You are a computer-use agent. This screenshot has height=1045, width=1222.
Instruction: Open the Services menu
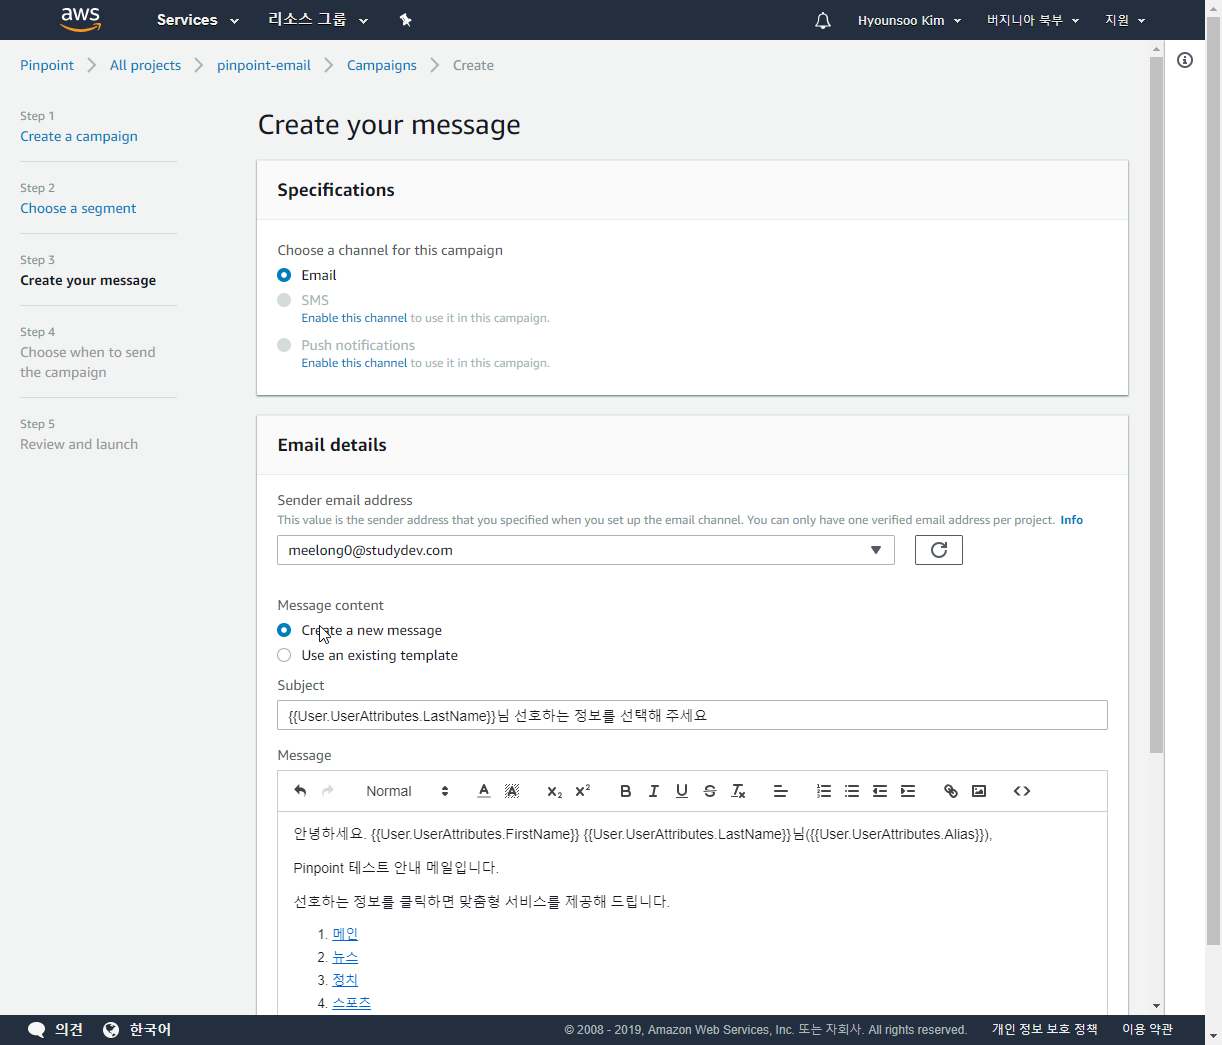198,20
